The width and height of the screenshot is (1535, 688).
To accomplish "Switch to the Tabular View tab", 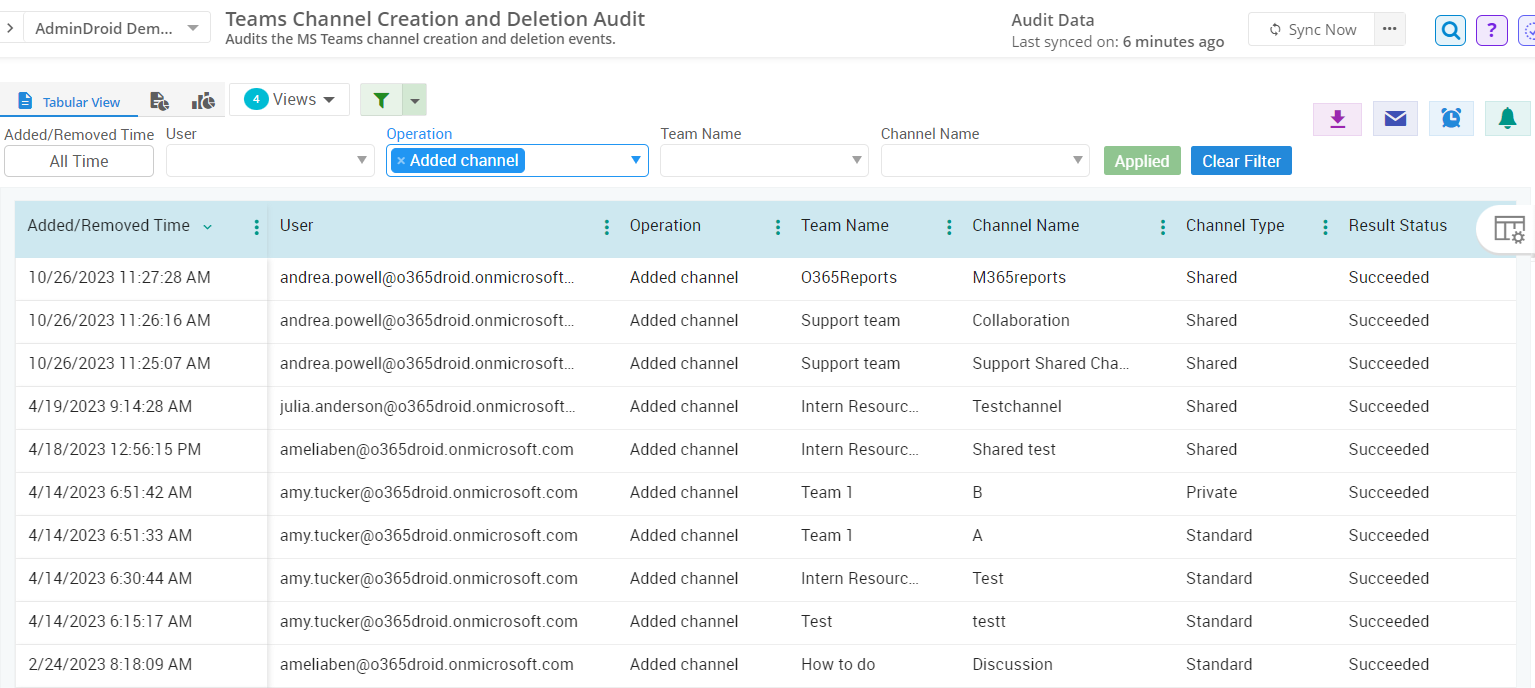I will pyautogui.click(x=70, y=101).
